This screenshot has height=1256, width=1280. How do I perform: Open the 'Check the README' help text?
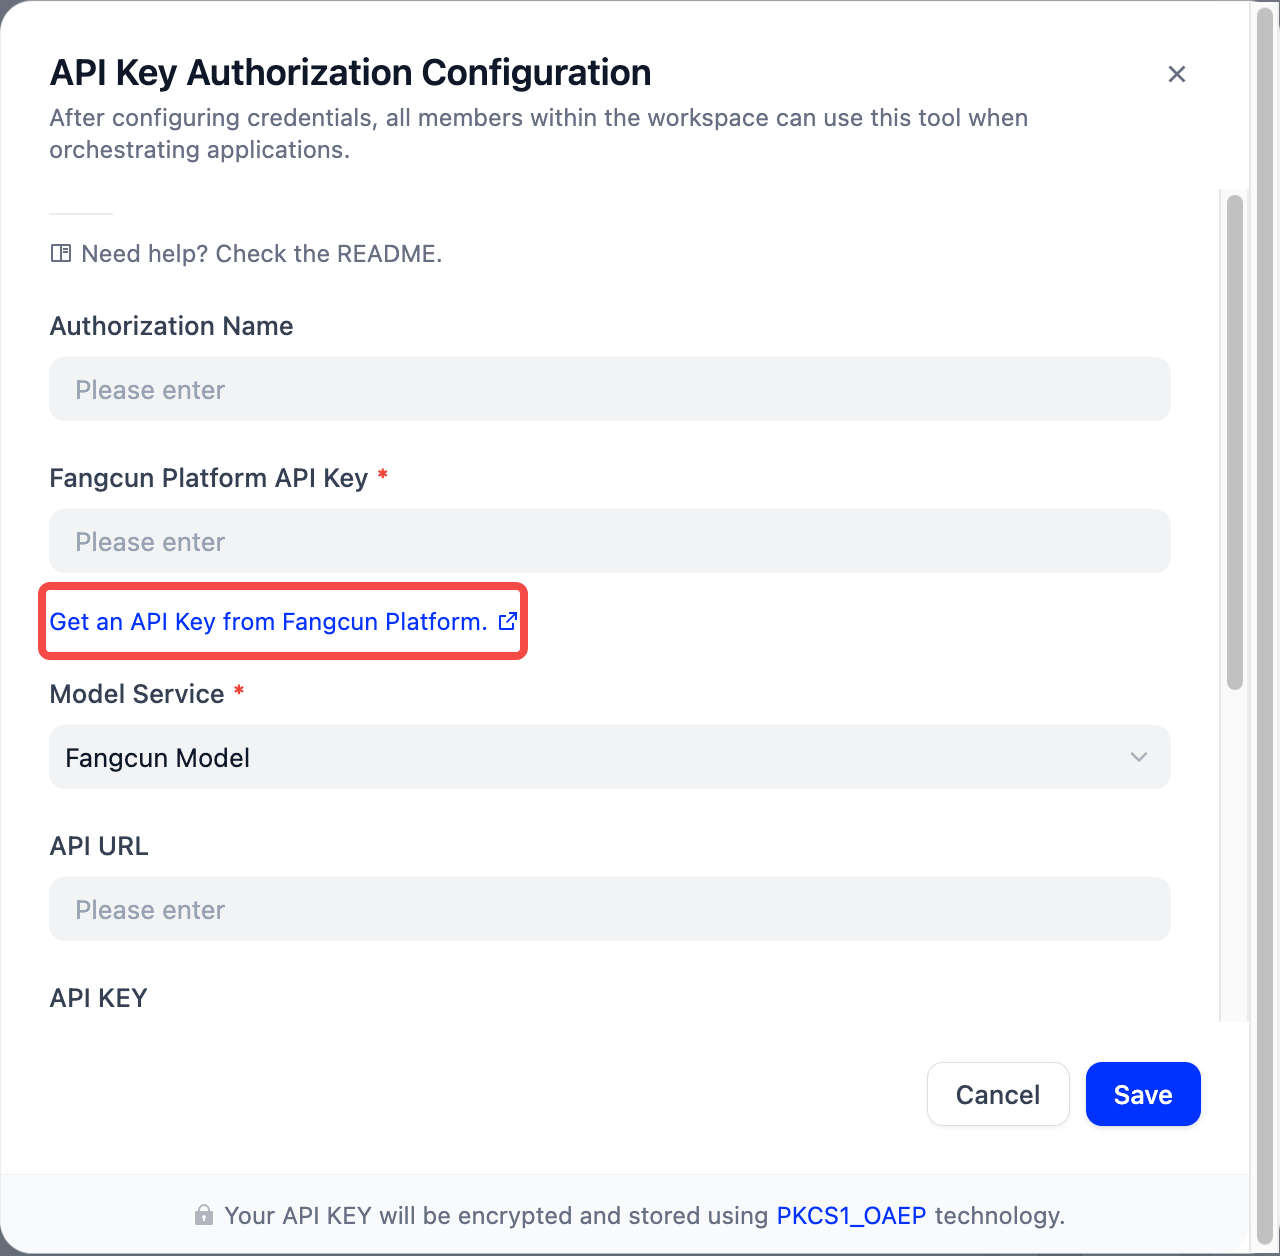[261, 254]
